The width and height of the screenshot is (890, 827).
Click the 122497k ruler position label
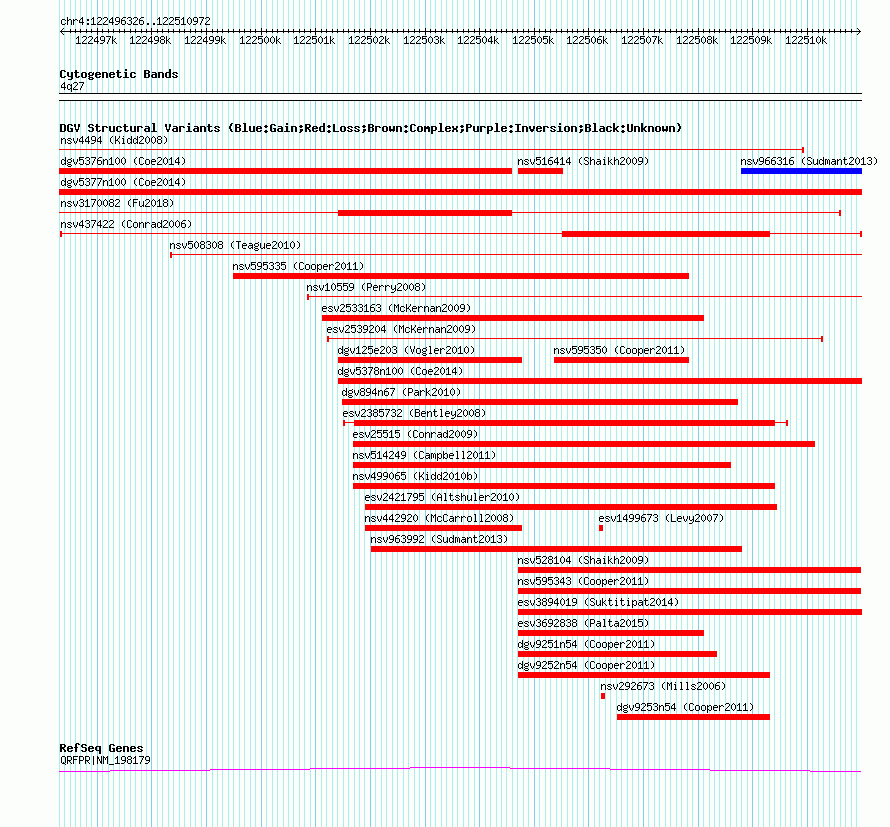96,40
